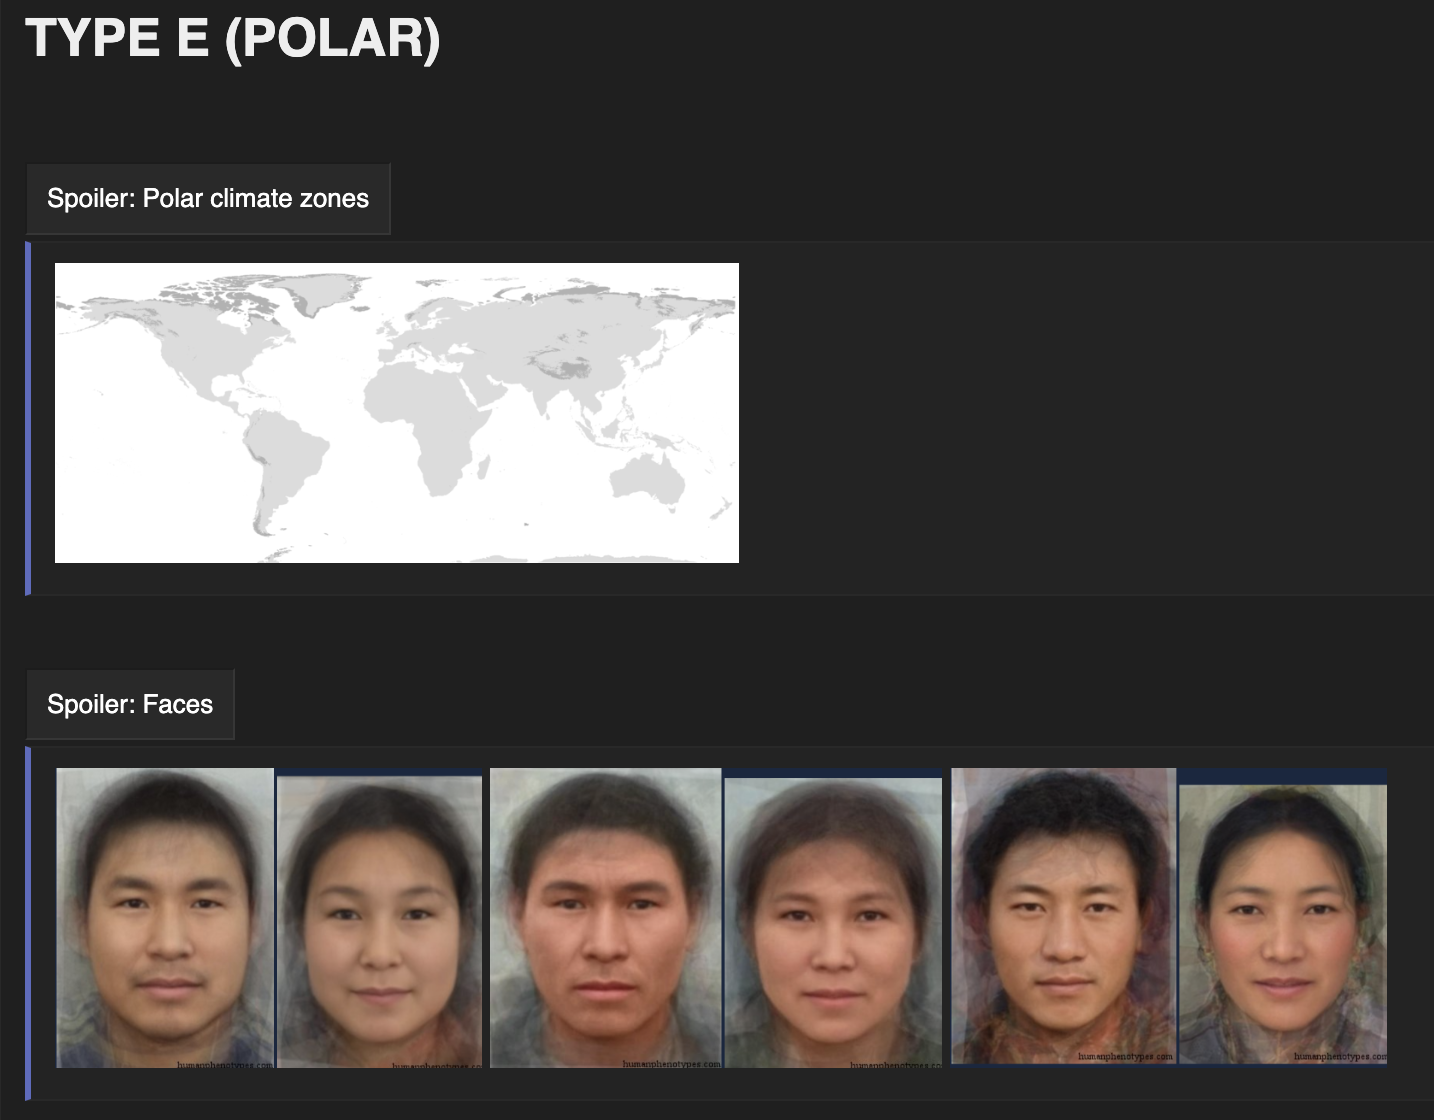Click Africa on the world map
The image size is (1434, 1120).
(x=425, y=420)
